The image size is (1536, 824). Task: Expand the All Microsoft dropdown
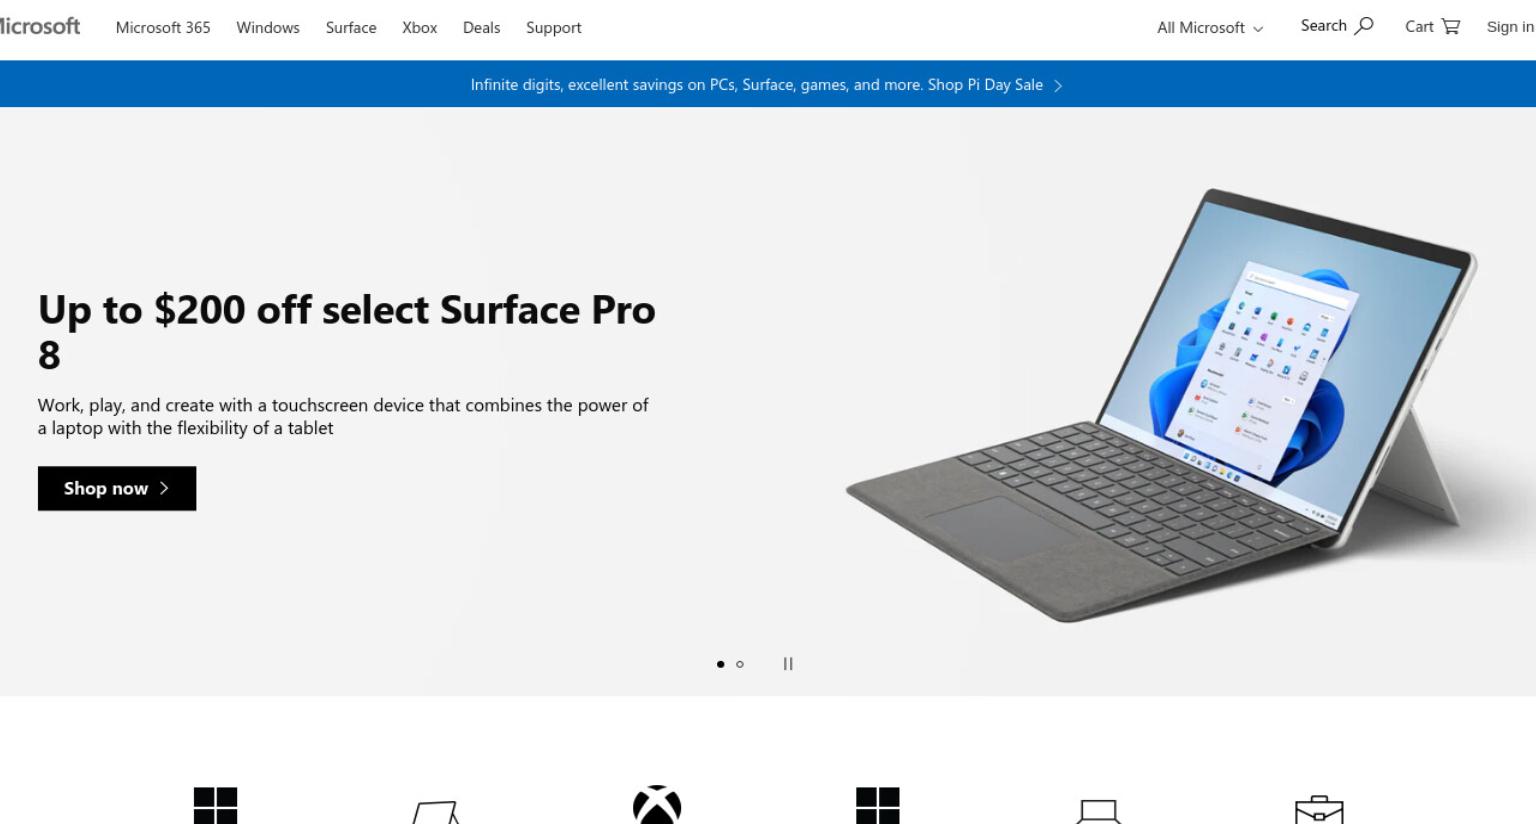[x=1210, y=28]
